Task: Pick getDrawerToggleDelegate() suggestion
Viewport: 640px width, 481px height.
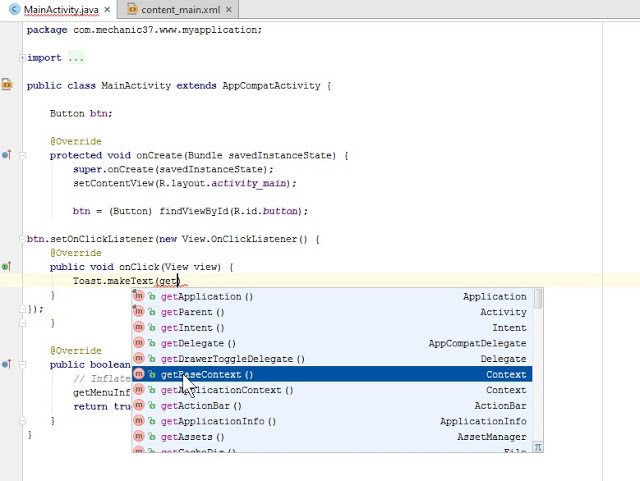Action: (332, 359)
